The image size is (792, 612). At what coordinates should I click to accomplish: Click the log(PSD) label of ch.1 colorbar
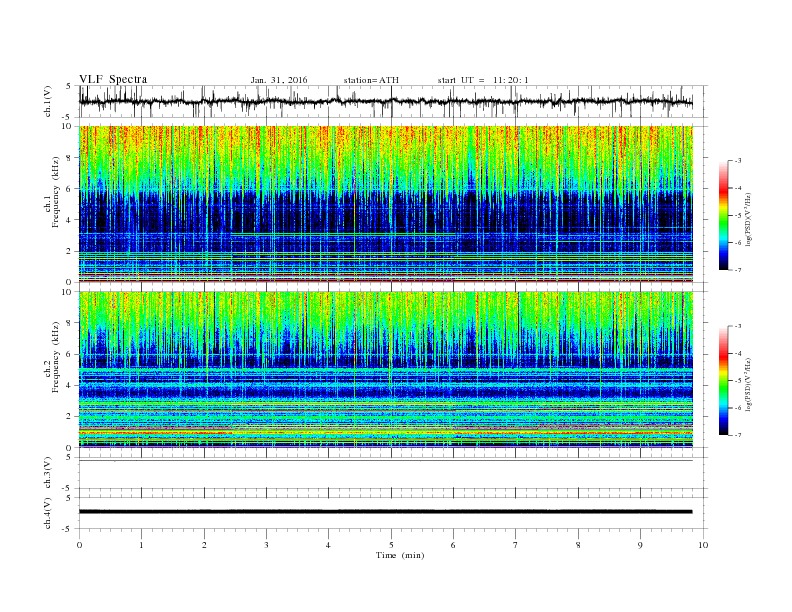(x=749, y=219)
